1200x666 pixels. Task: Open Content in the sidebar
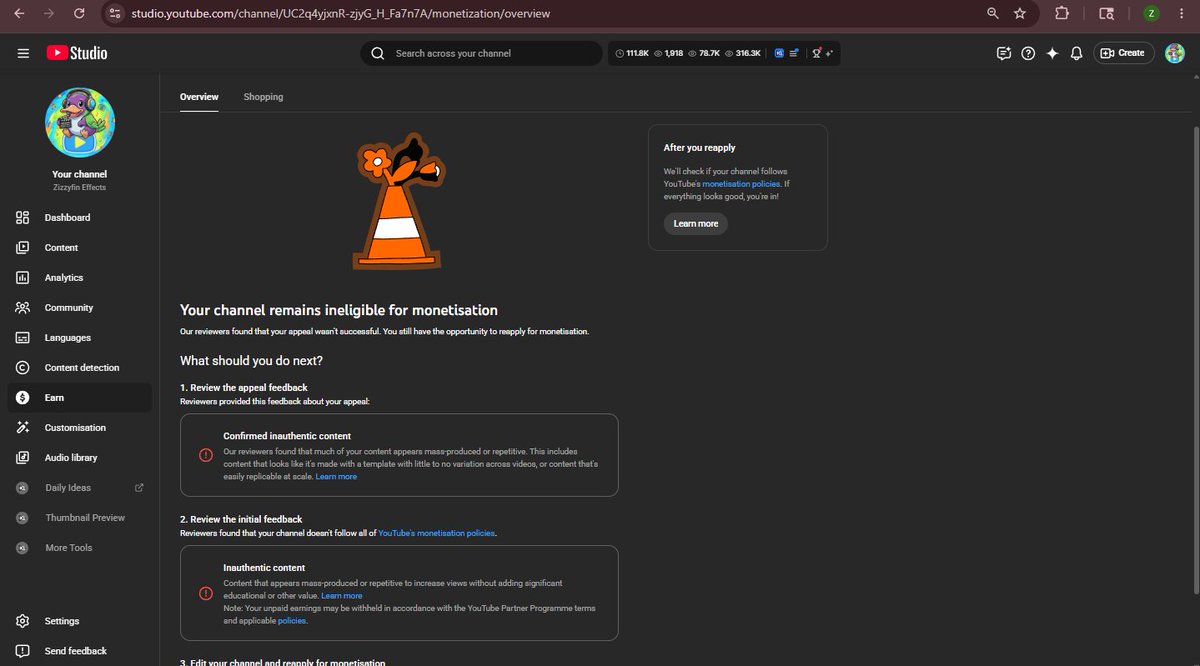pyautogui.click(x=79, y=247)
